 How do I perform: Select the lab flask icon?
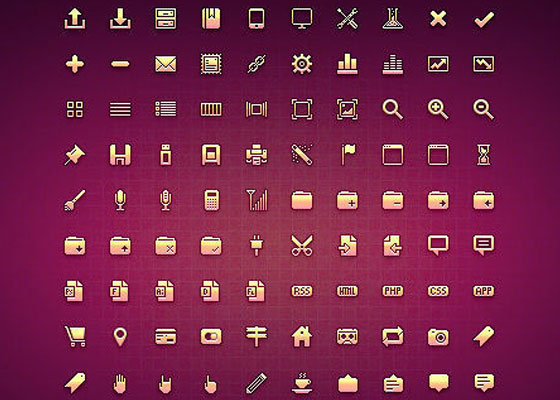click(392, 19)
